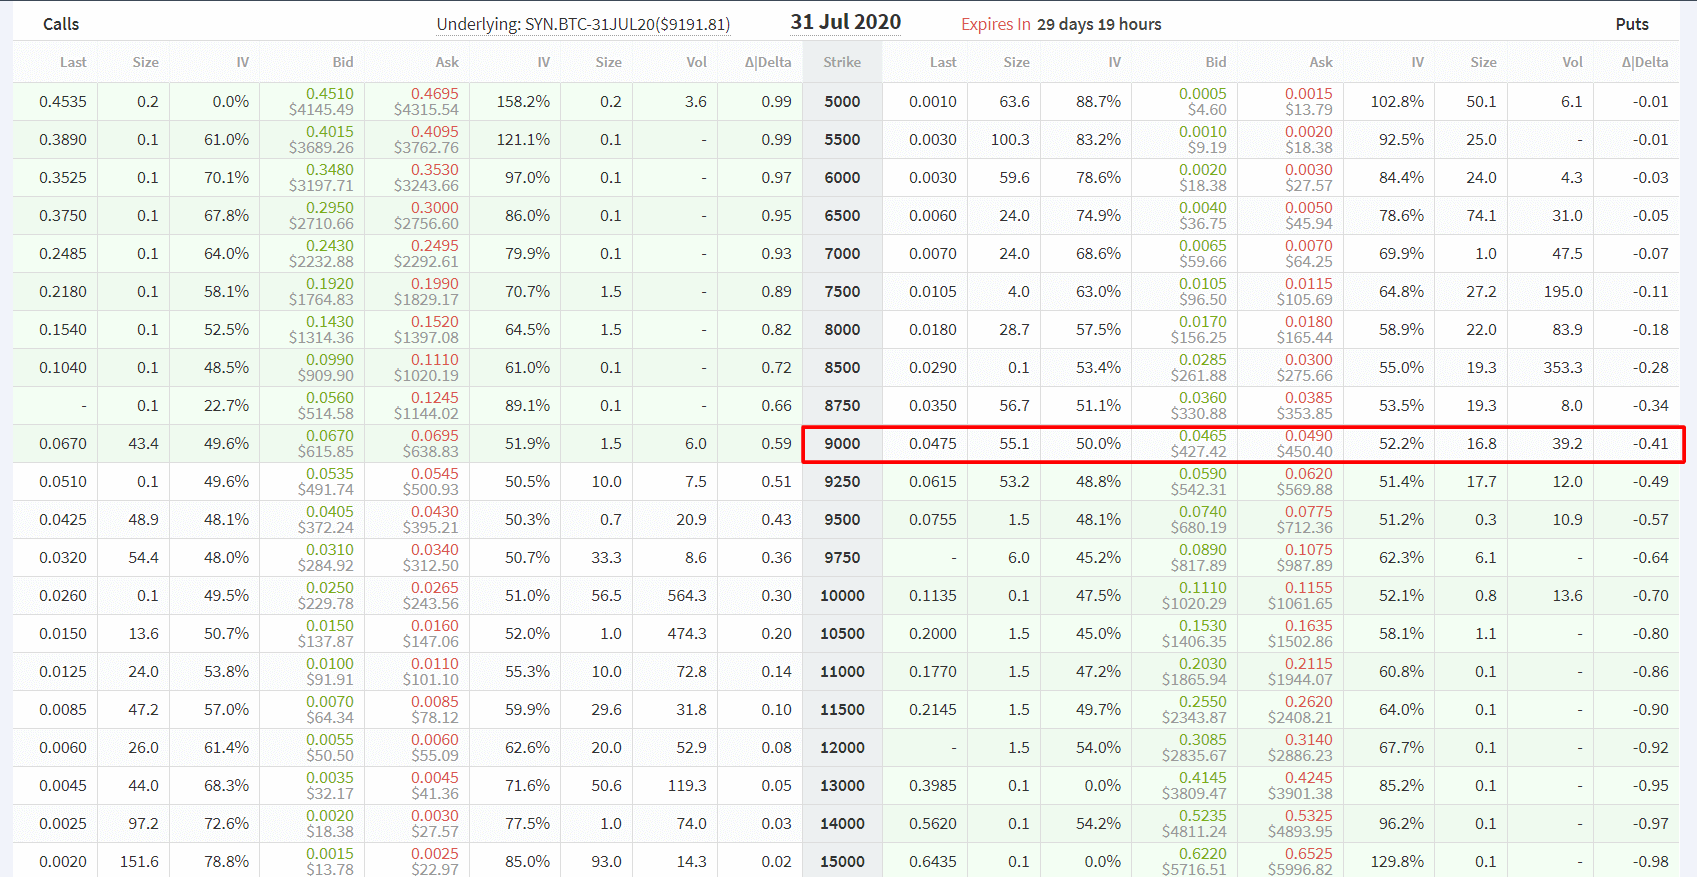Click the Vol header on the Puts side
This screenshot has height=877, width=1697.
pyautogui.click(x=1572, y=62)
